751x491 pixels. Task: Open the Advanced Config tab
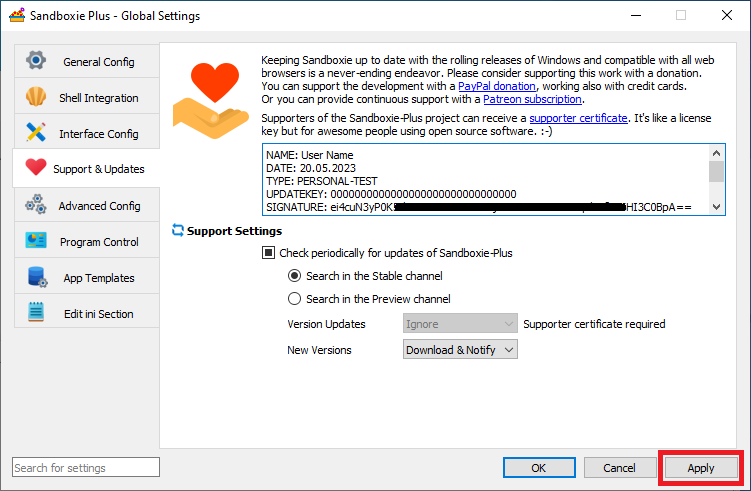click(99, 206)
